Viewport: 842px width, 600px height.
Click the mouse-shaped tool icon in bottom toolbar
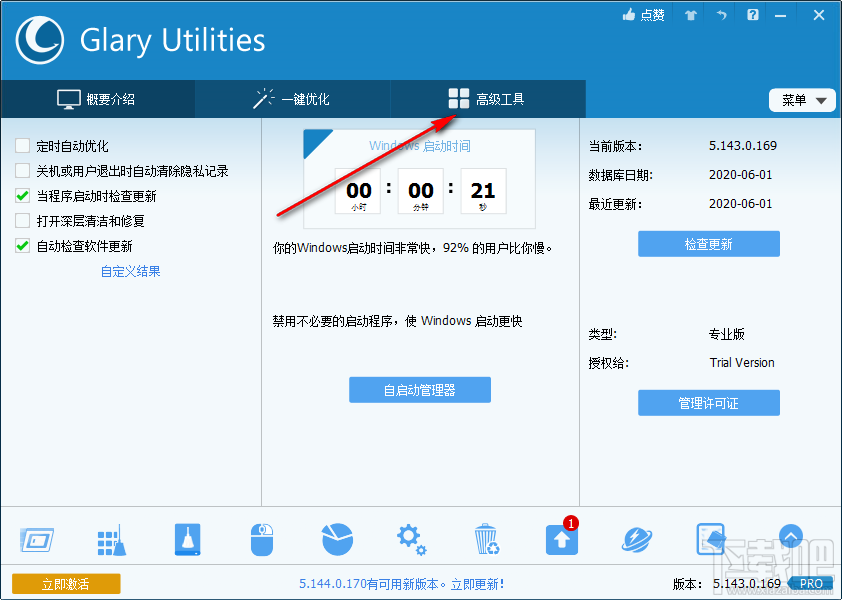[262, 538]
